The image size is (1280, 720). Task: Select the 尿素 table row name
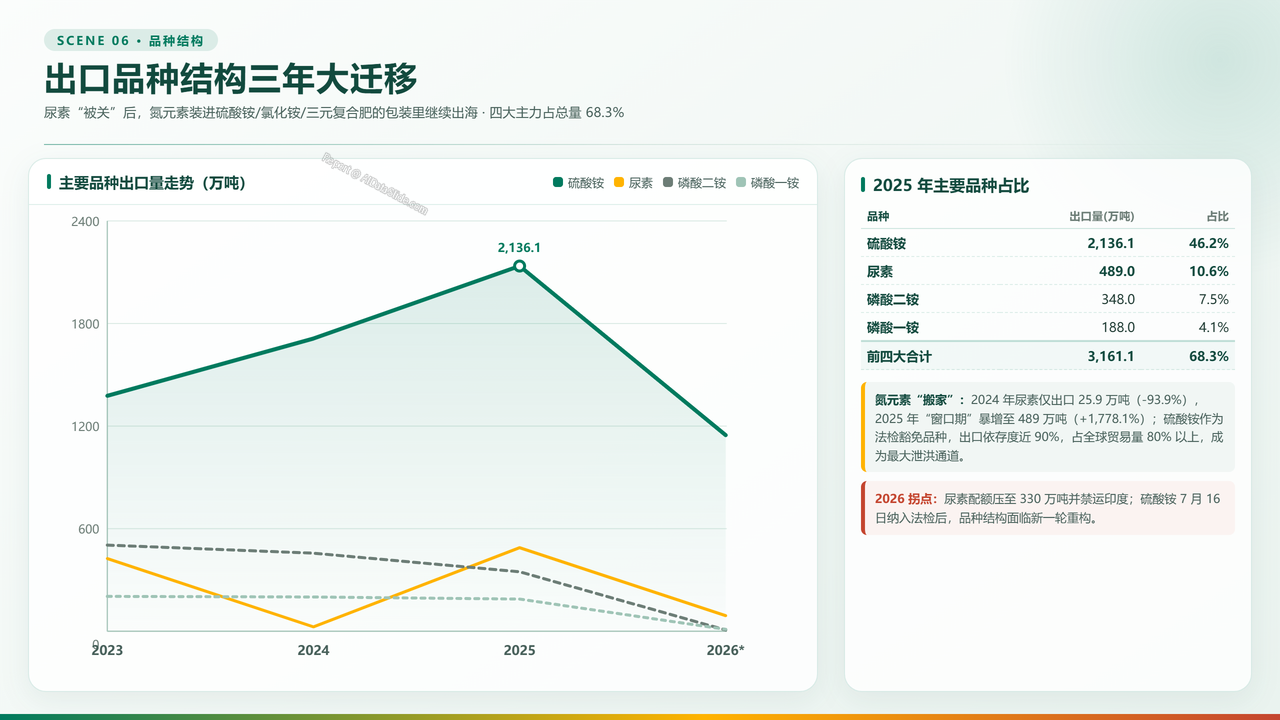[880, 271]
